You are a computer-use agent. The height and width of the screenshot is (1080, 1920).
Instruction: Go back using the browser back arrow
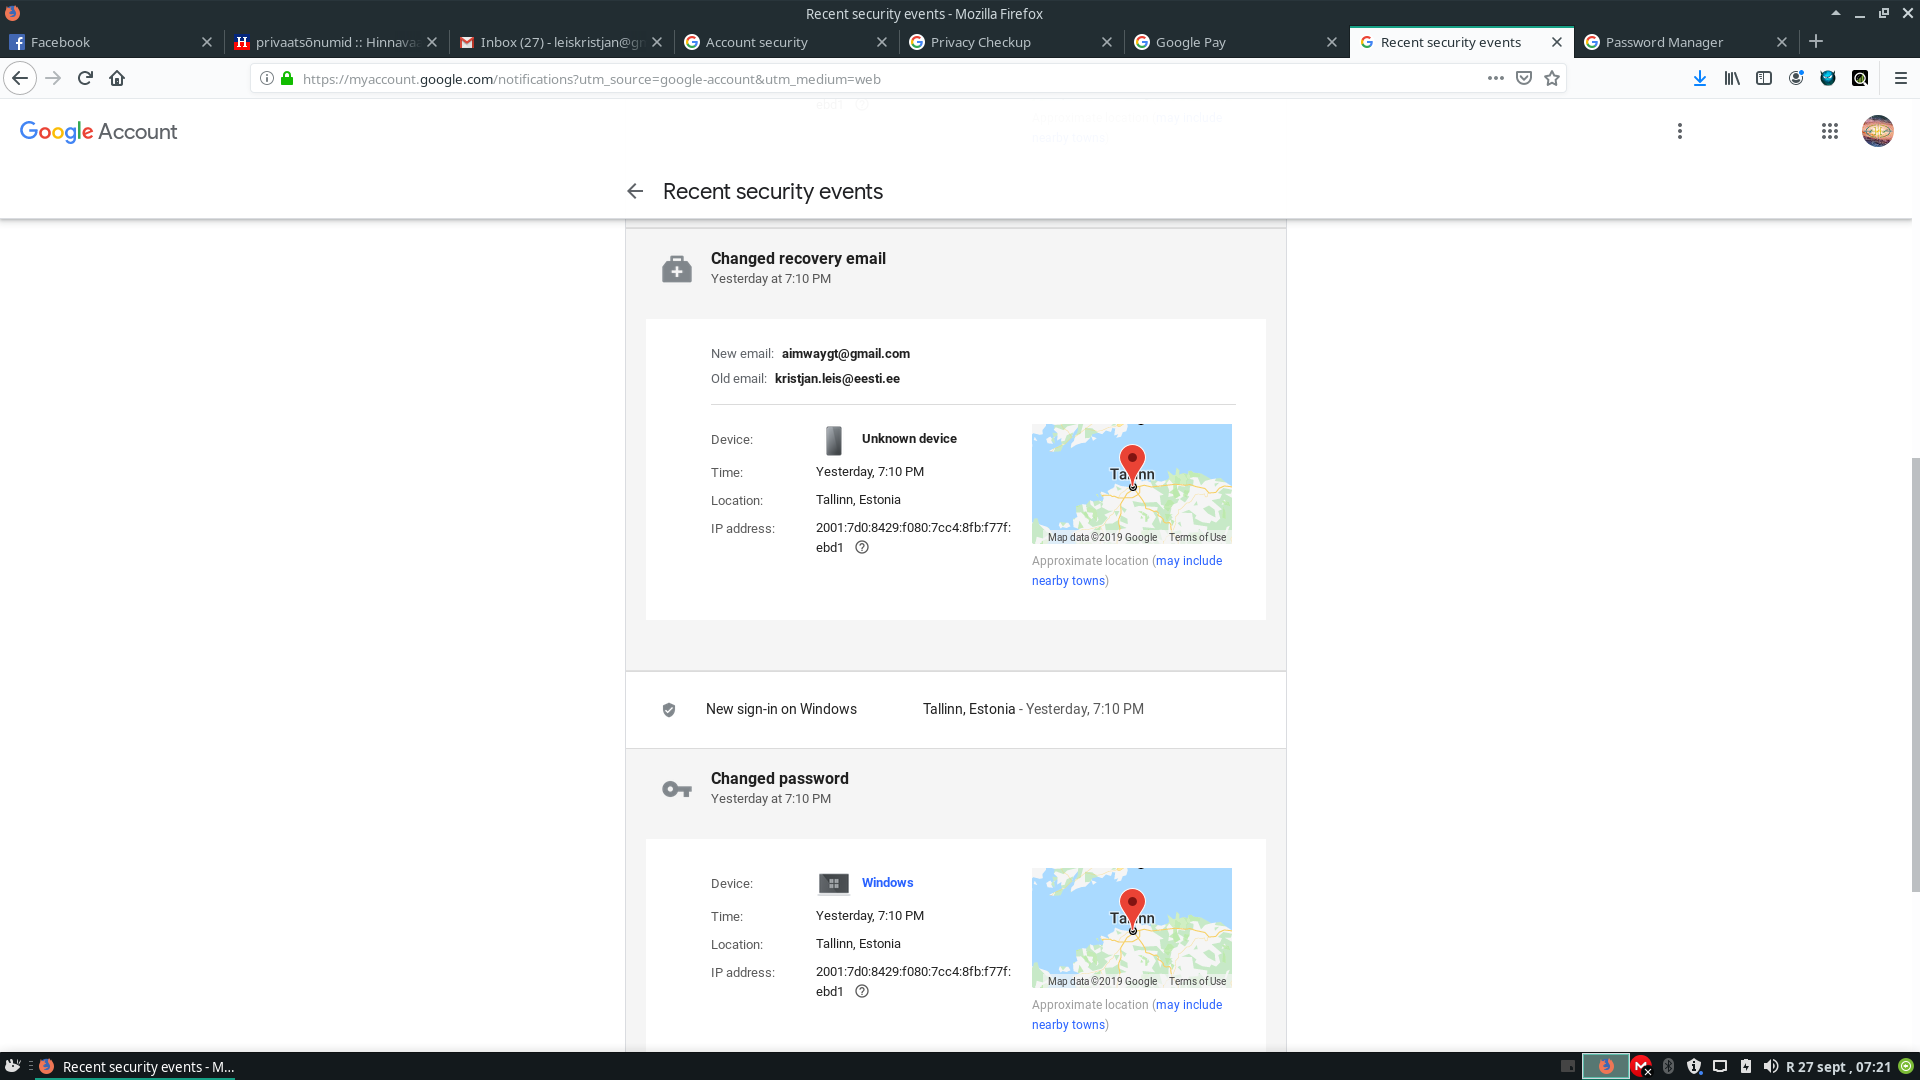click(20, 78)
